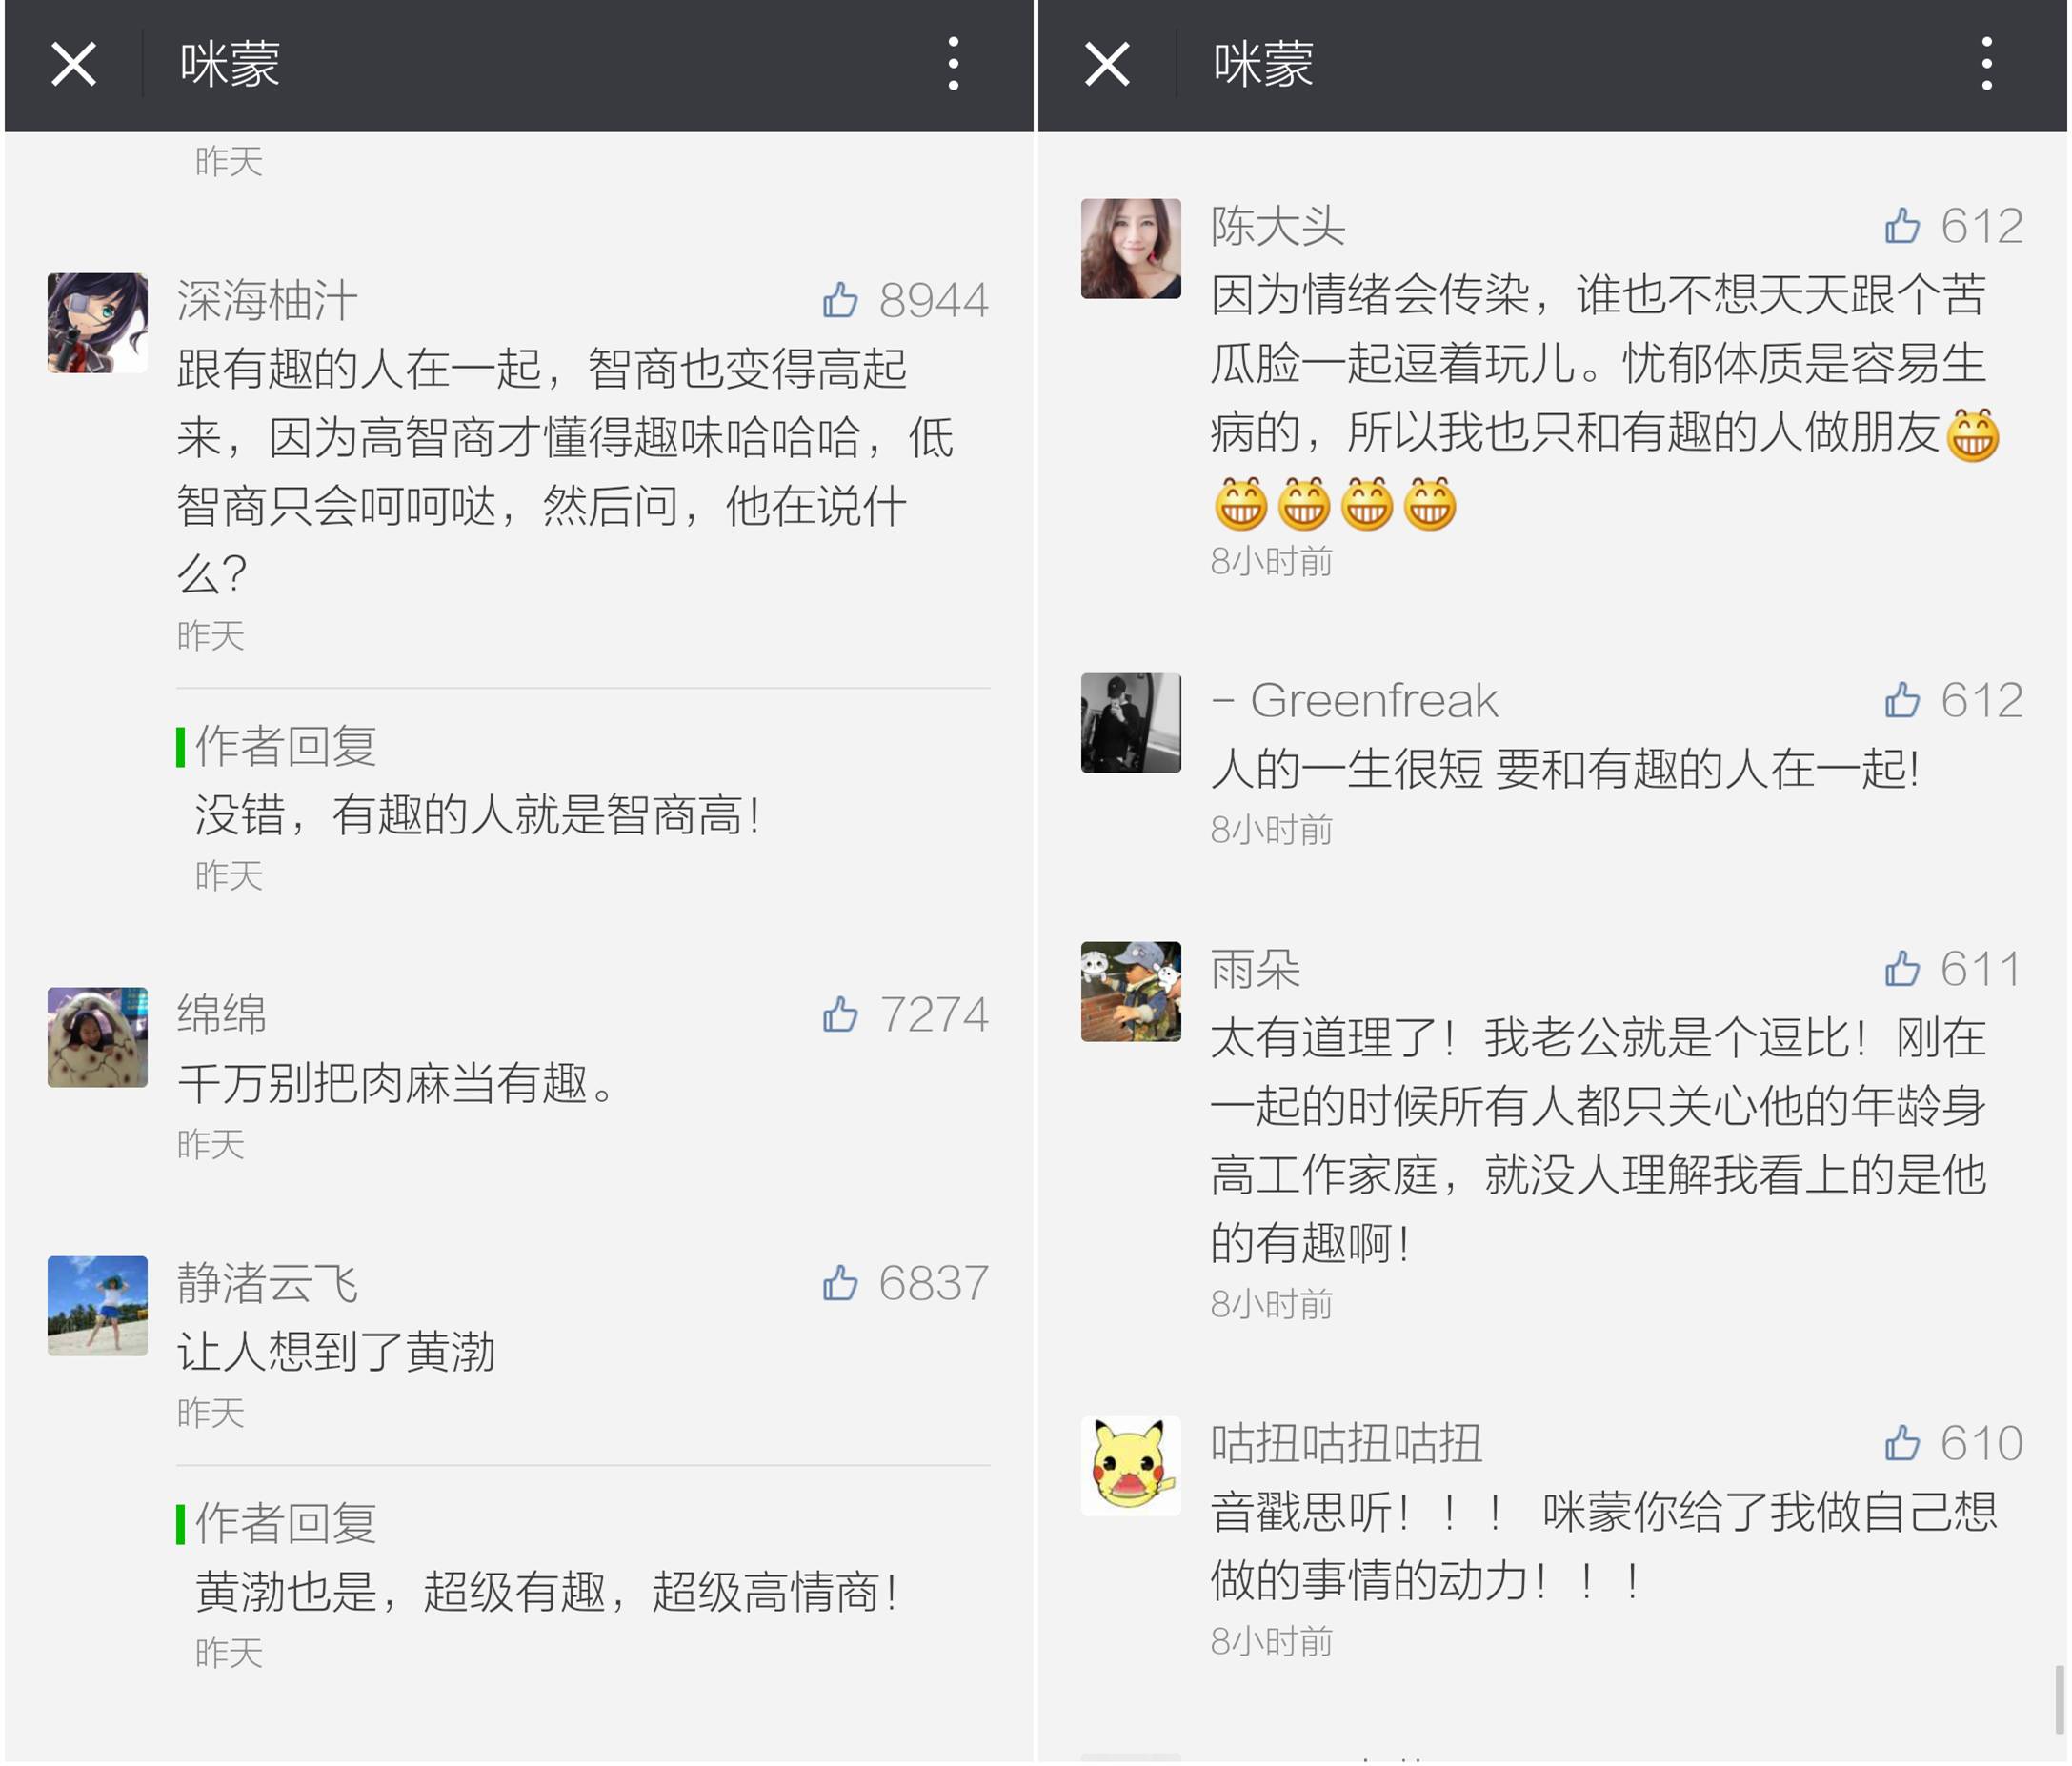View 静渚云飞's beach avatar
This screenshot has width=2072, height=1766.
[98, 1305]
